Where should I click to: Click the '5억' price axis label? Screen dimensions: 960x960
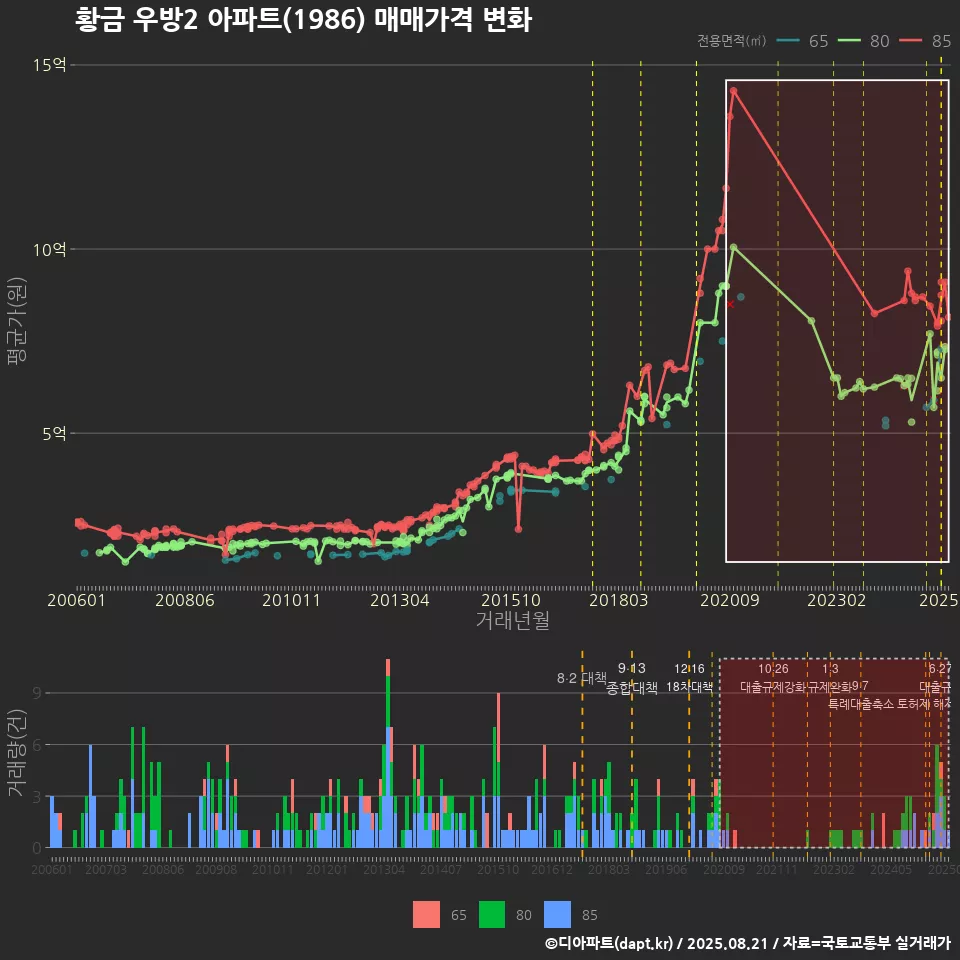click(54, 433)
